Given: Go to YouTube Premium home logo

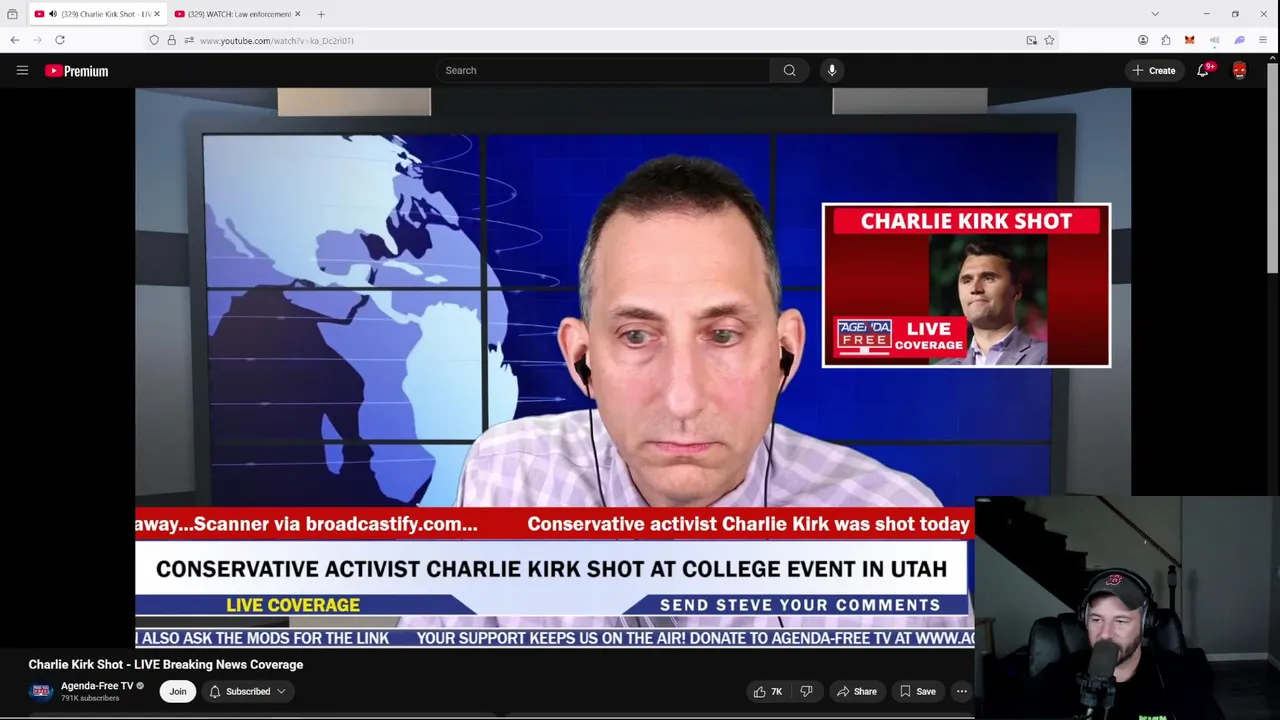Looking at the screenshot, I should (76, 71).
